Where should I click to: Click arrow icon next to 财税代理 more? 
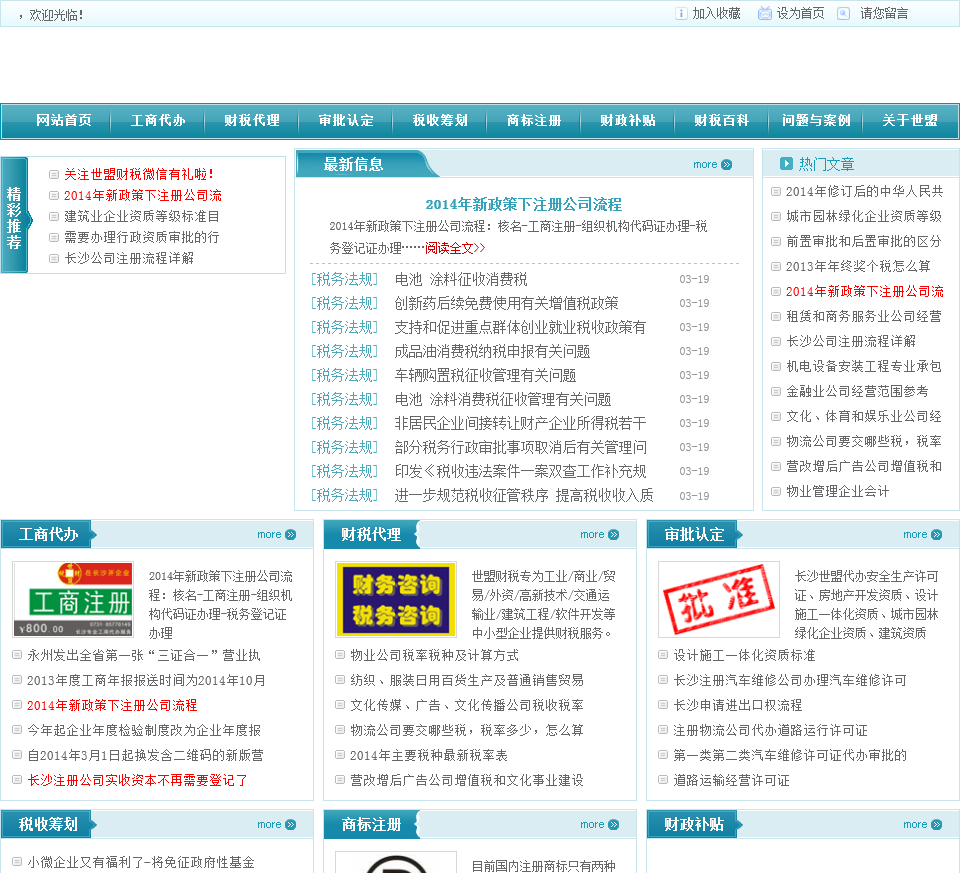click(x=613, y=534)
